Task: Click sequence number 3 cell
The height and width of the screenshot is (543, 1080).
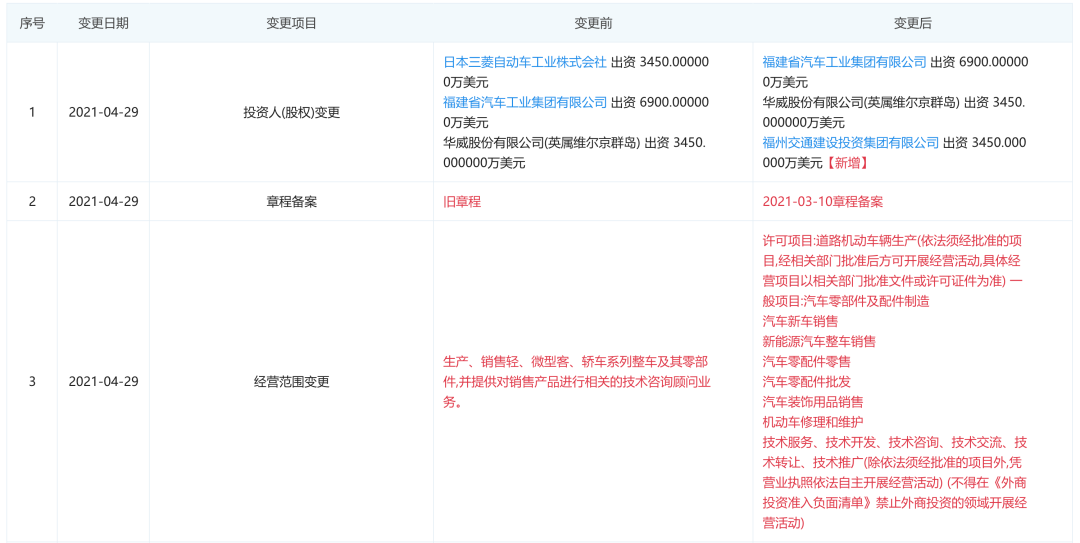Action: pos(32,382)
